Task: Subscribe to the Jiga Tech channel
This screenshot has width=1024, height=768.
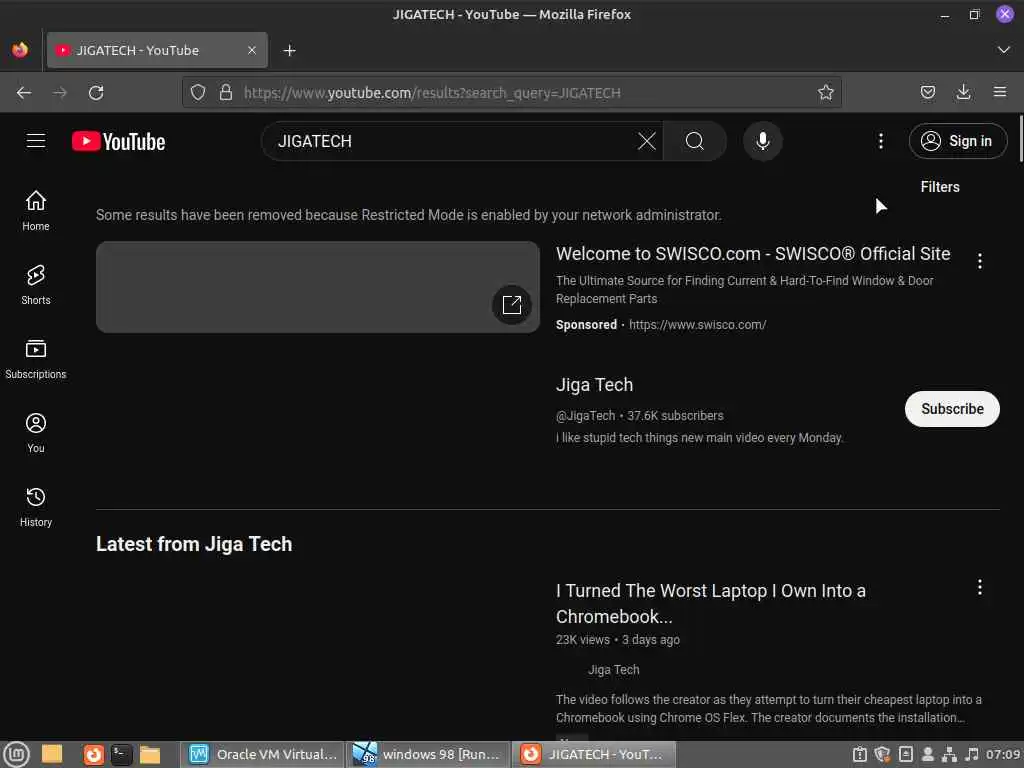Action: [952, 409]
